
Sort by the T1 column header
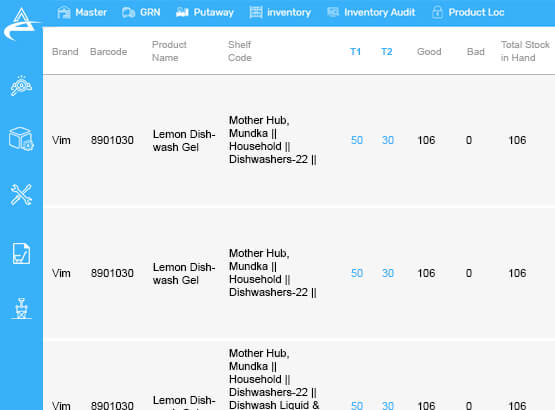355,52
